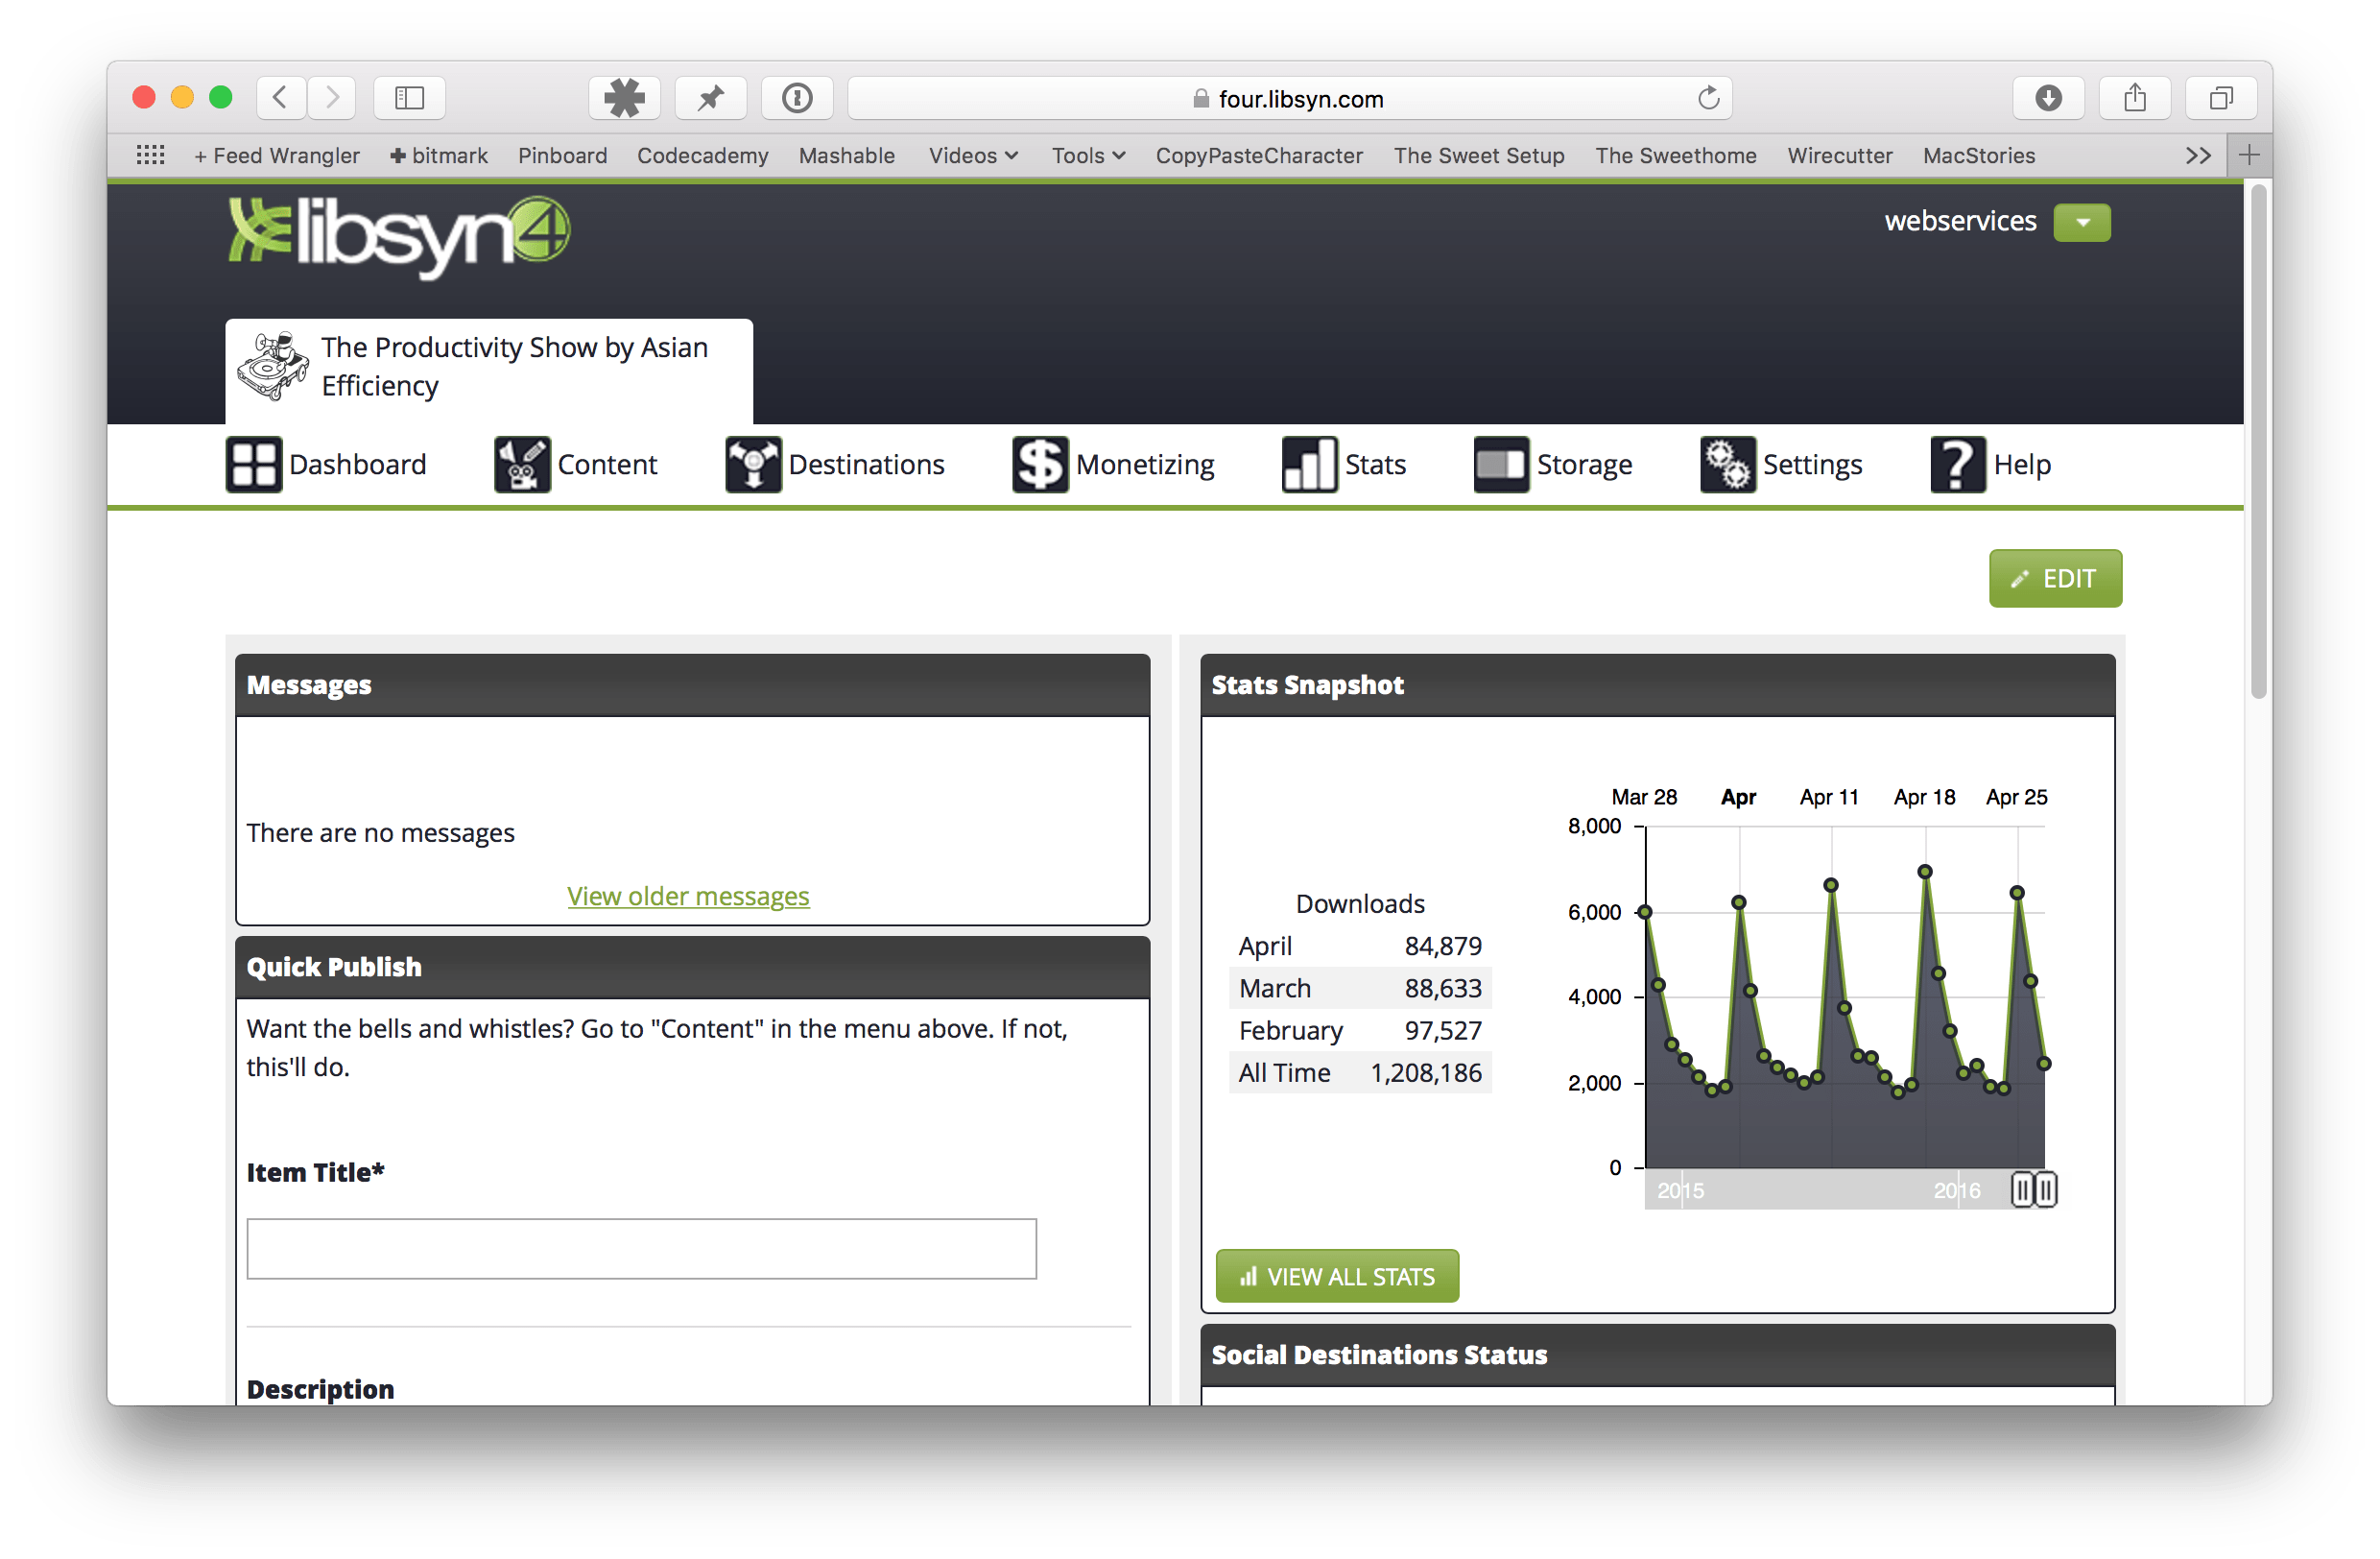The height and width of the screenshot is (1559, 2380).
Task: Click the podcast turntable artwork icon
Action: pyautogui.click(x=273, y=366)
